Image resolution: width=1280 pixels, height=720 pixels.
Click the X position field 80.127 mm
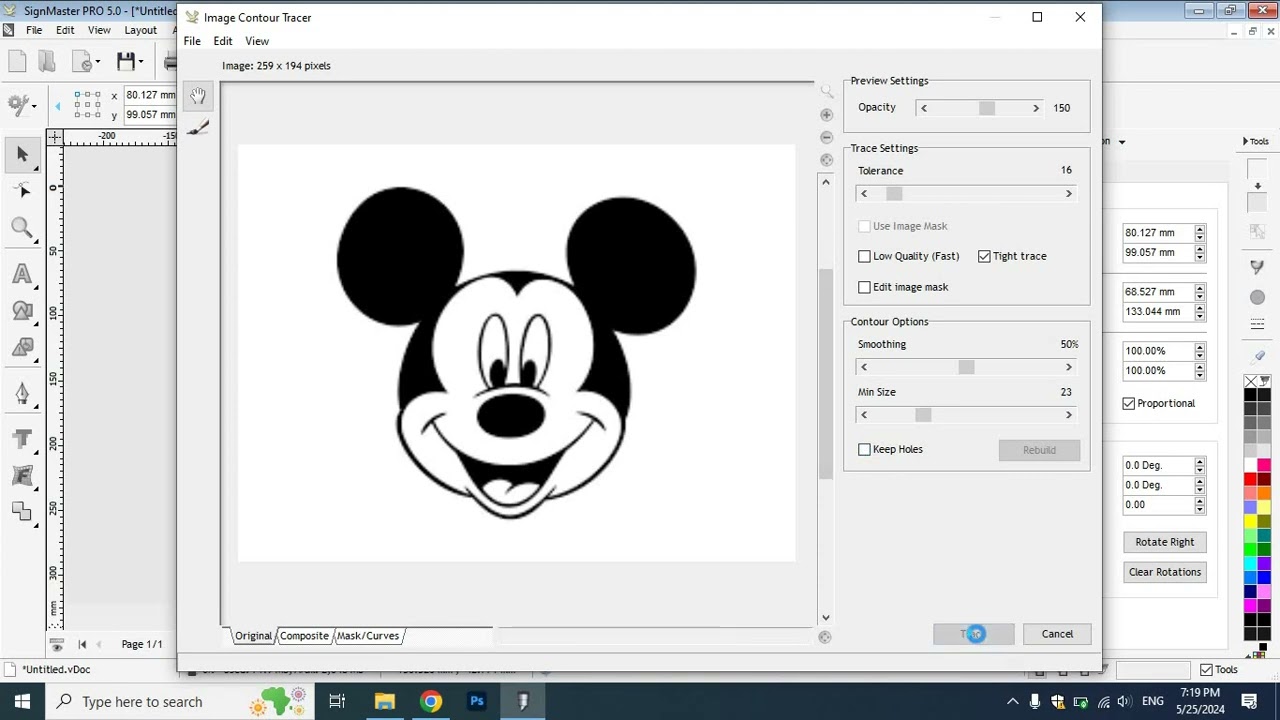coord(1158,233)
